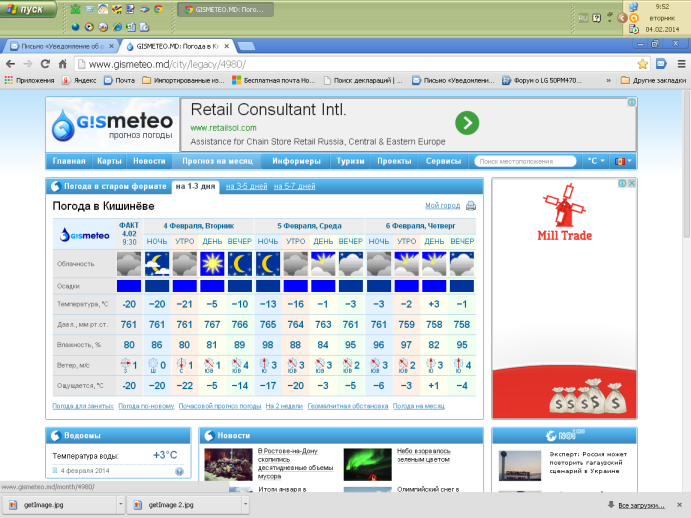This screenshot has height=518, width=691.
Task: Open the bookmarks overflow chevron
Action: [608, 80]
